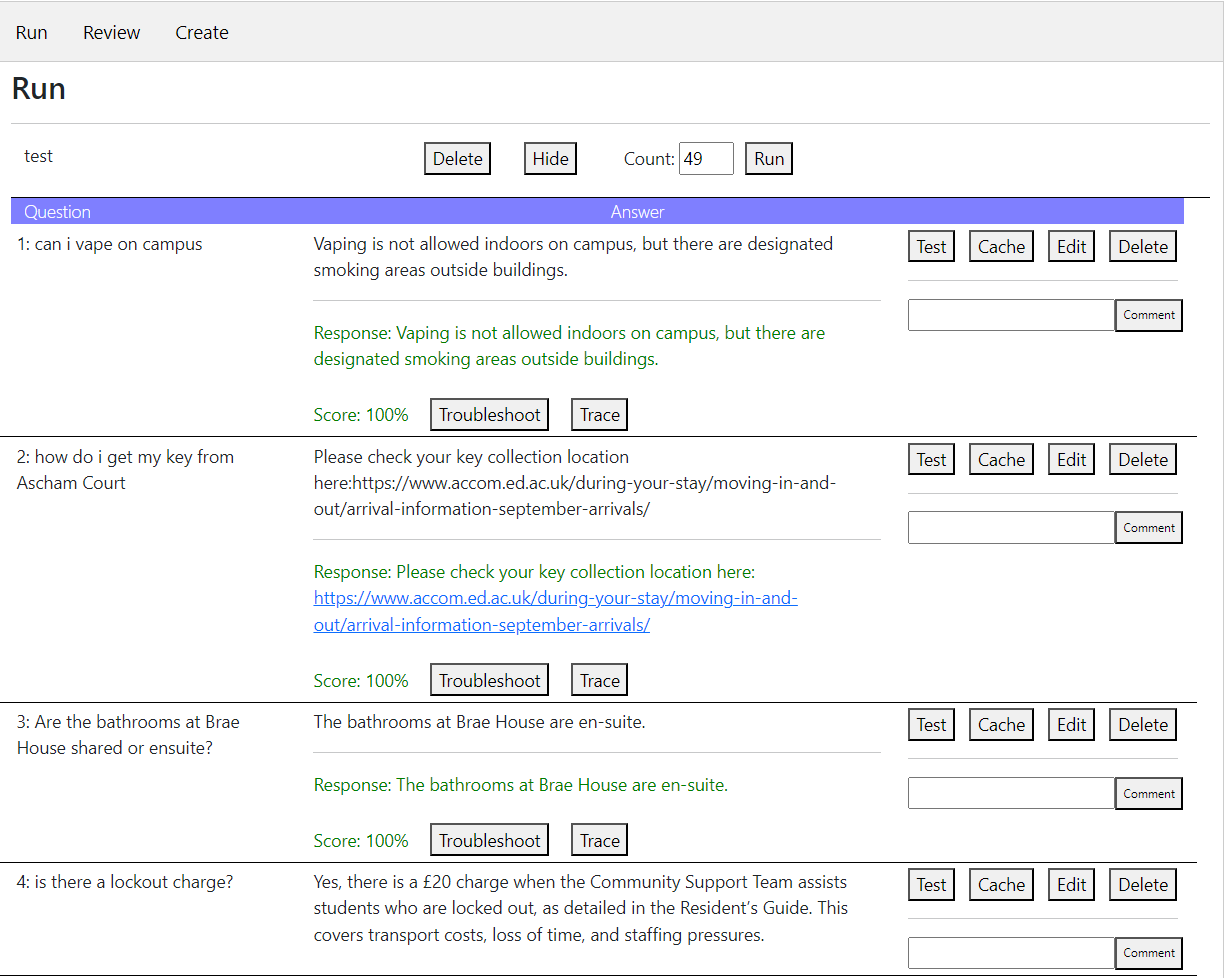The width and height of the screenshot is (1228, 978).
Task: Click the Hide button for test
Action: [550, 159]
